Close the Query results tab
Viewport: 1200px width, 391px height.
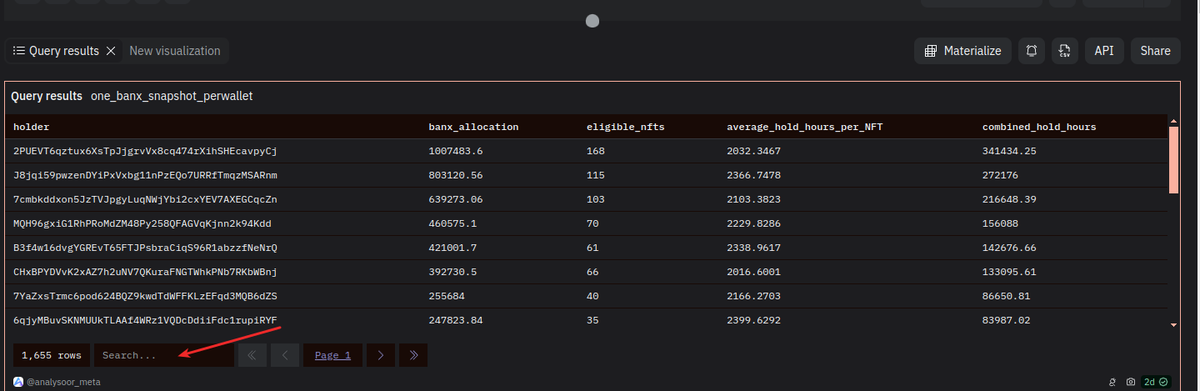(111, 50)
